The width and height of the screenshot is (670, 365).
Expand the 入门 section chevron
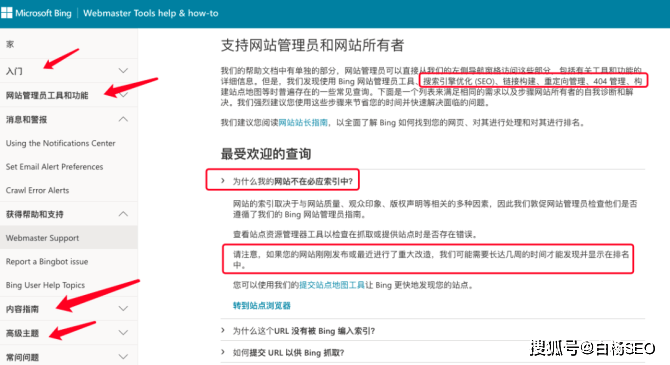[123, 71]
